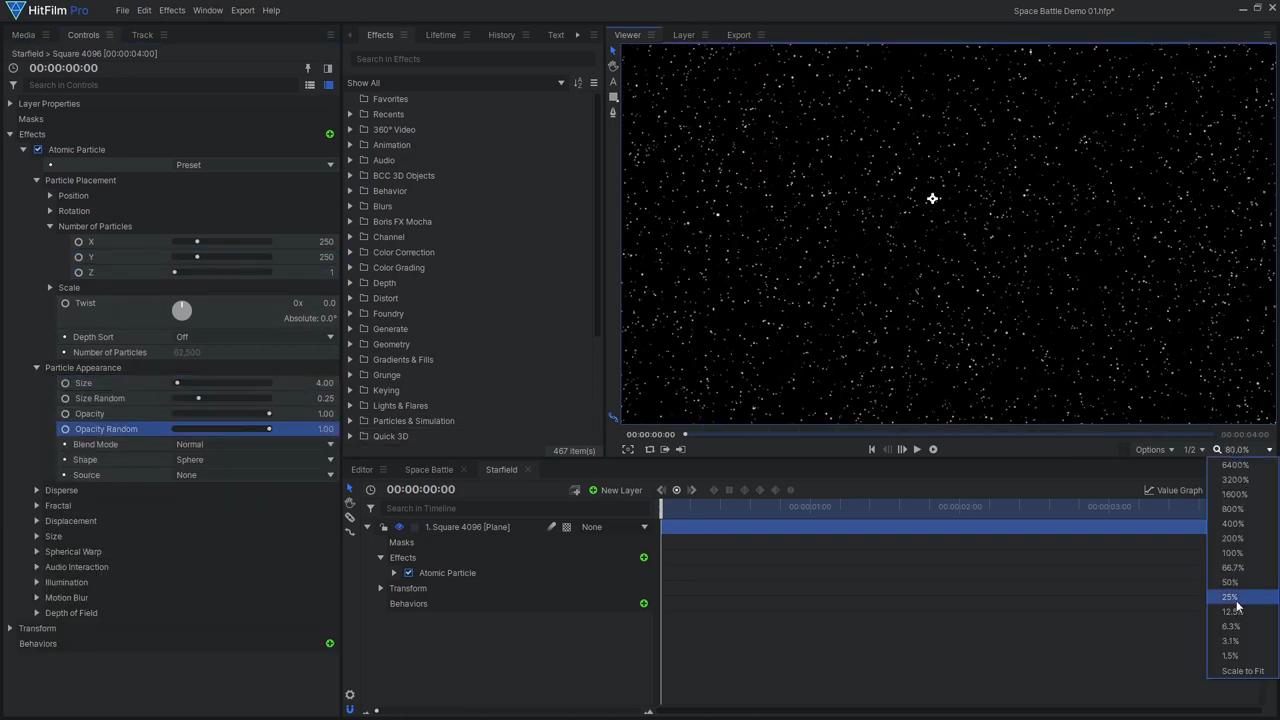Expand the Layer Properties section
Viewport: 1280px width, 720px height.
[10, 103]
